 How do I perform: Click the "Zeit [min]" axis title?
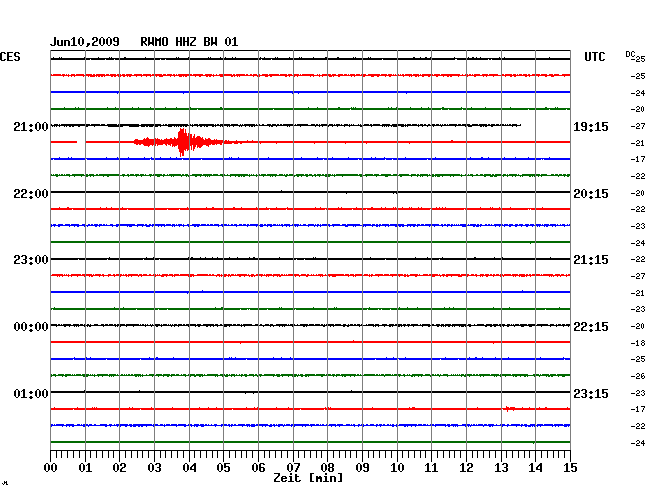tap(308, 478)
